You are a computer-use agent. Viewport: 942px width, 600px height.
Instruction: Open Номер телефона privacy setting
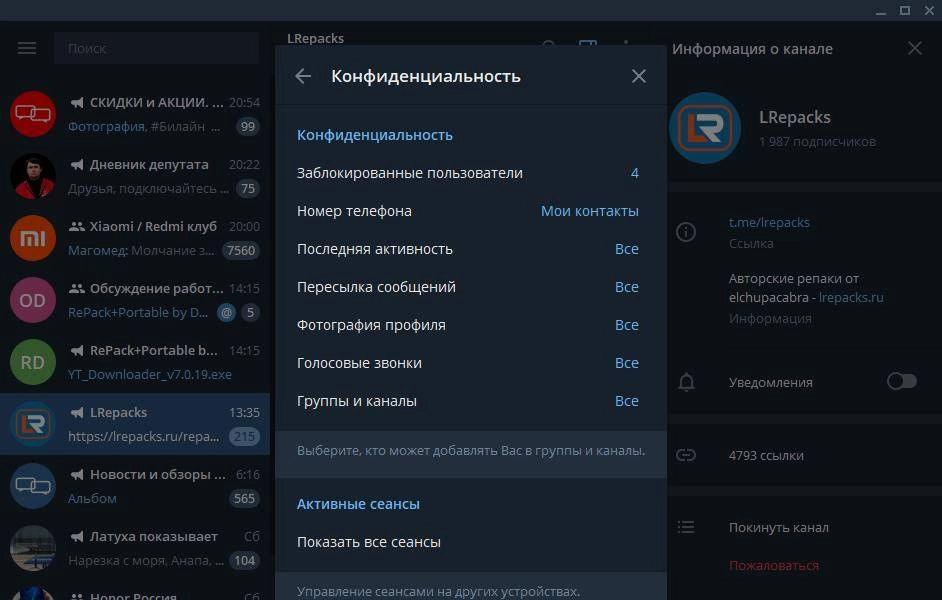tap(471, 211)
